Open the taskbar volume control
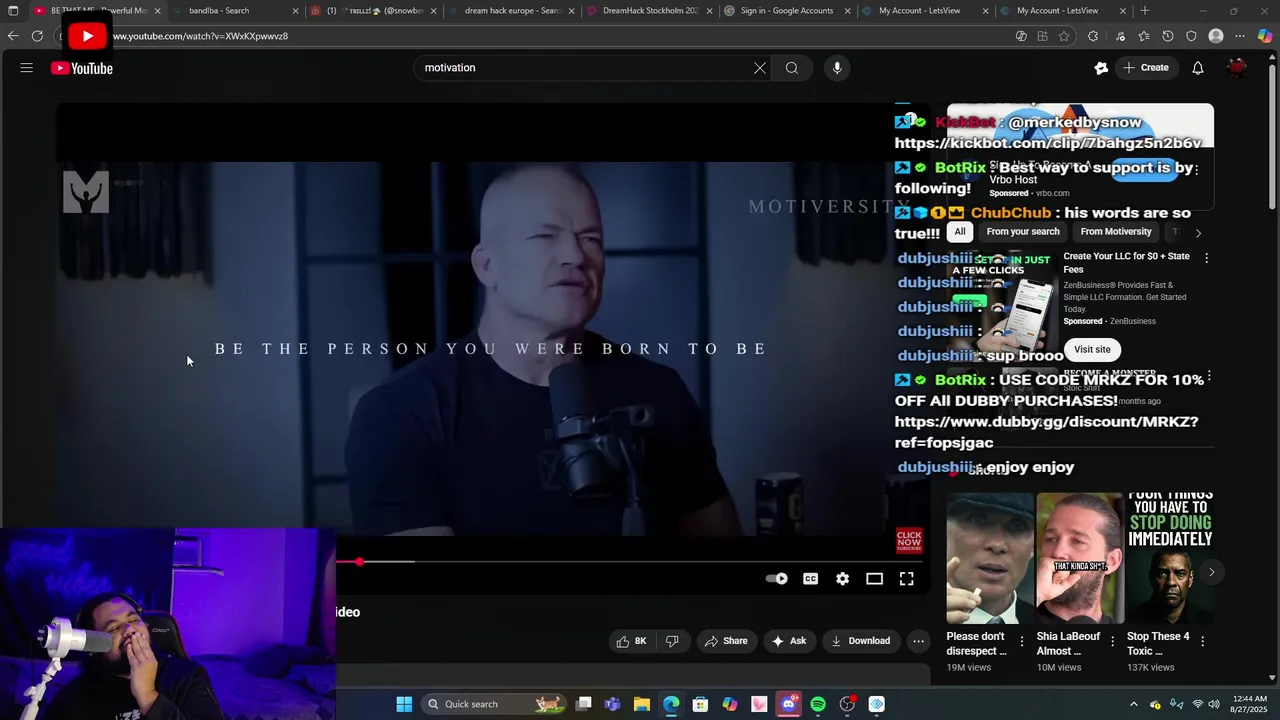1280x720 pixels. (1214, 704)
